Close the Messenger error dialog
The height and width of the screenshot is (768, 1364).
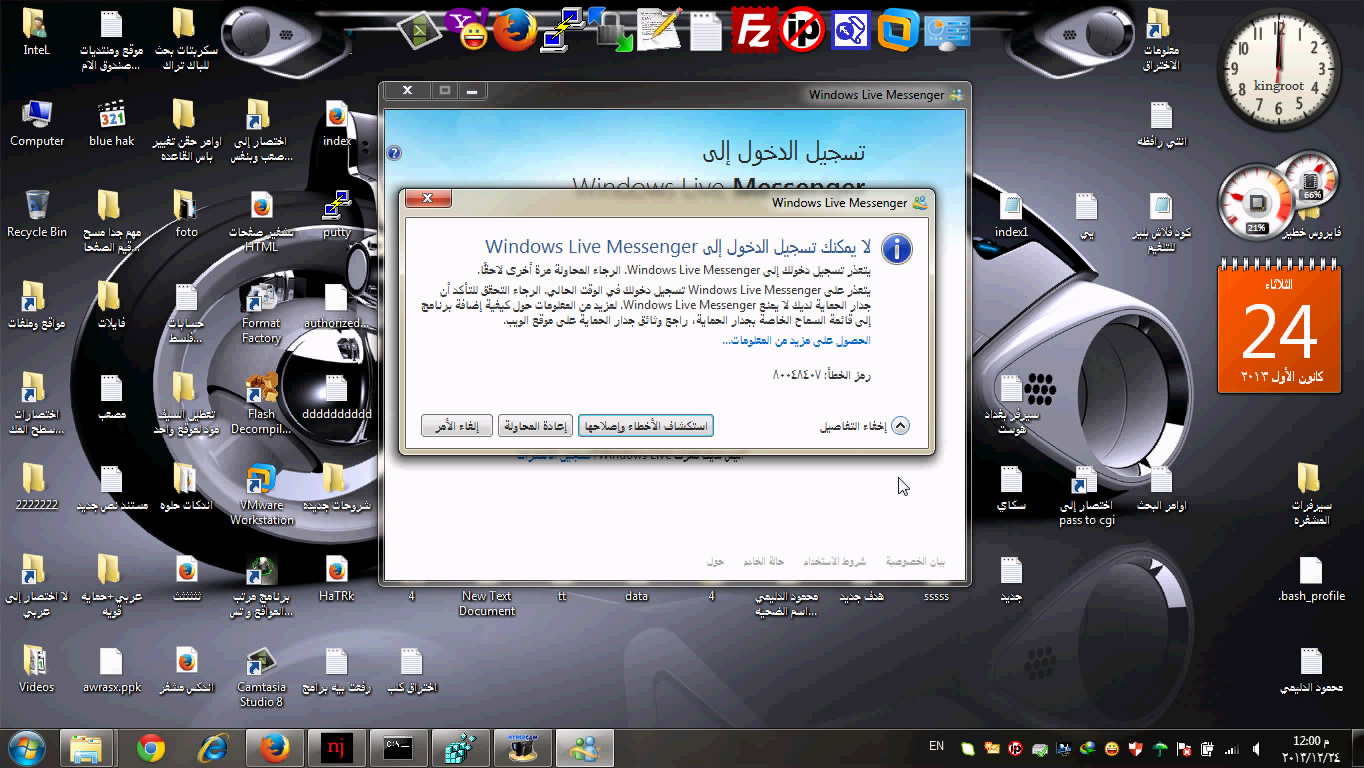tap(428, 198)
